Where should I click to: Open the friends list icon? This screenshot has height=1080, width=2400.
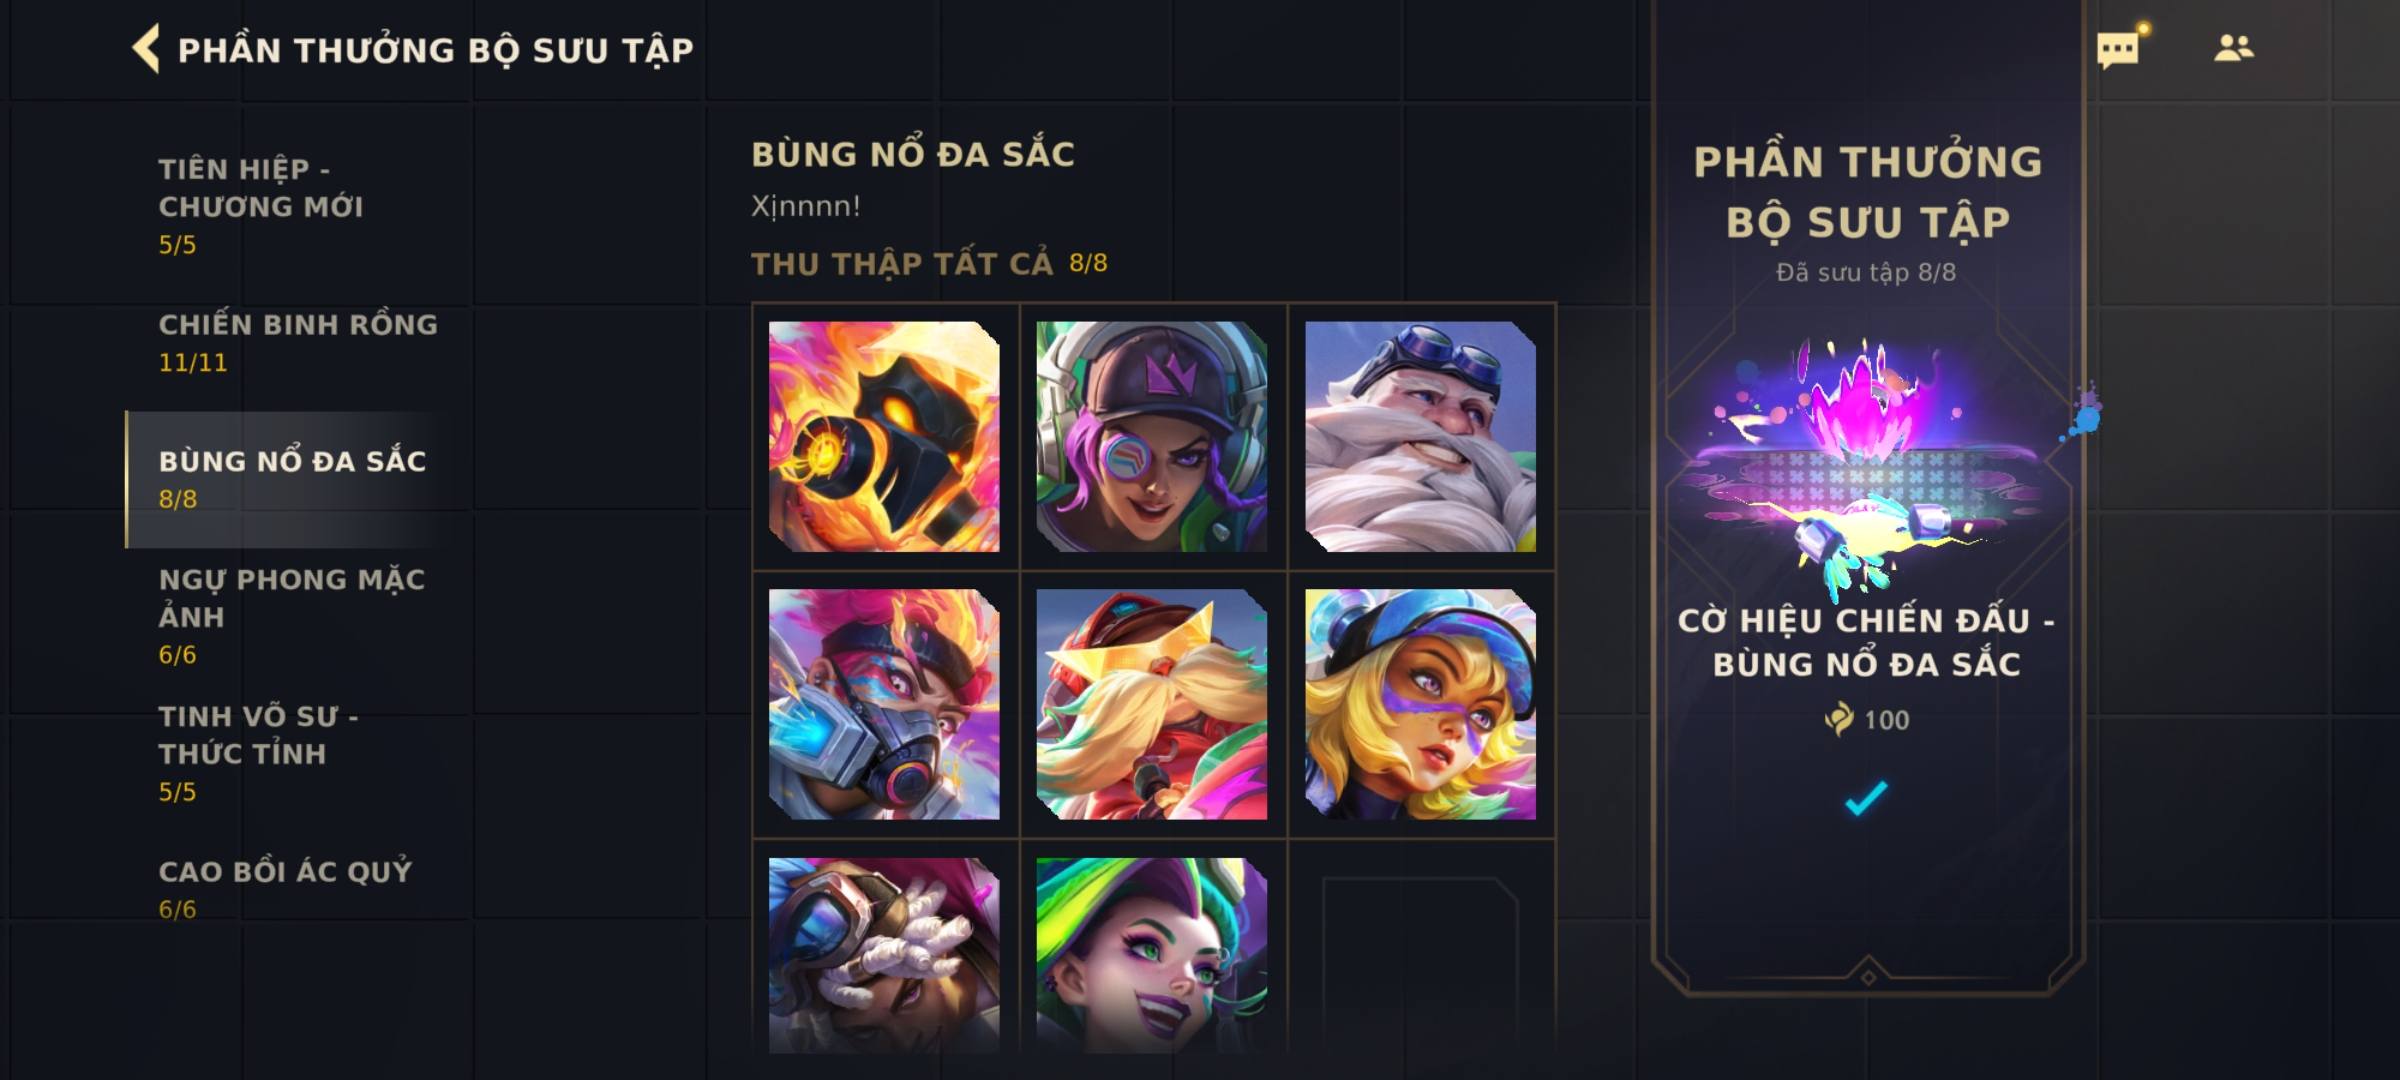(2234, 48)
